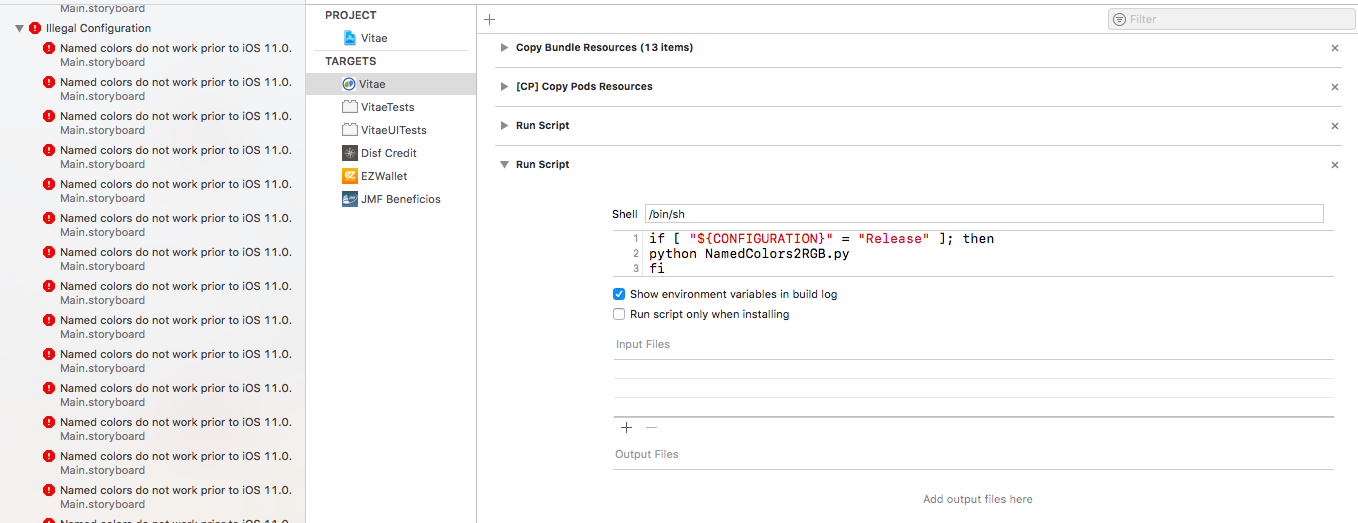Viewport: 1358px width, 523px height.
Task: Focus the Filter build phases field
Action: point(1230,19)
